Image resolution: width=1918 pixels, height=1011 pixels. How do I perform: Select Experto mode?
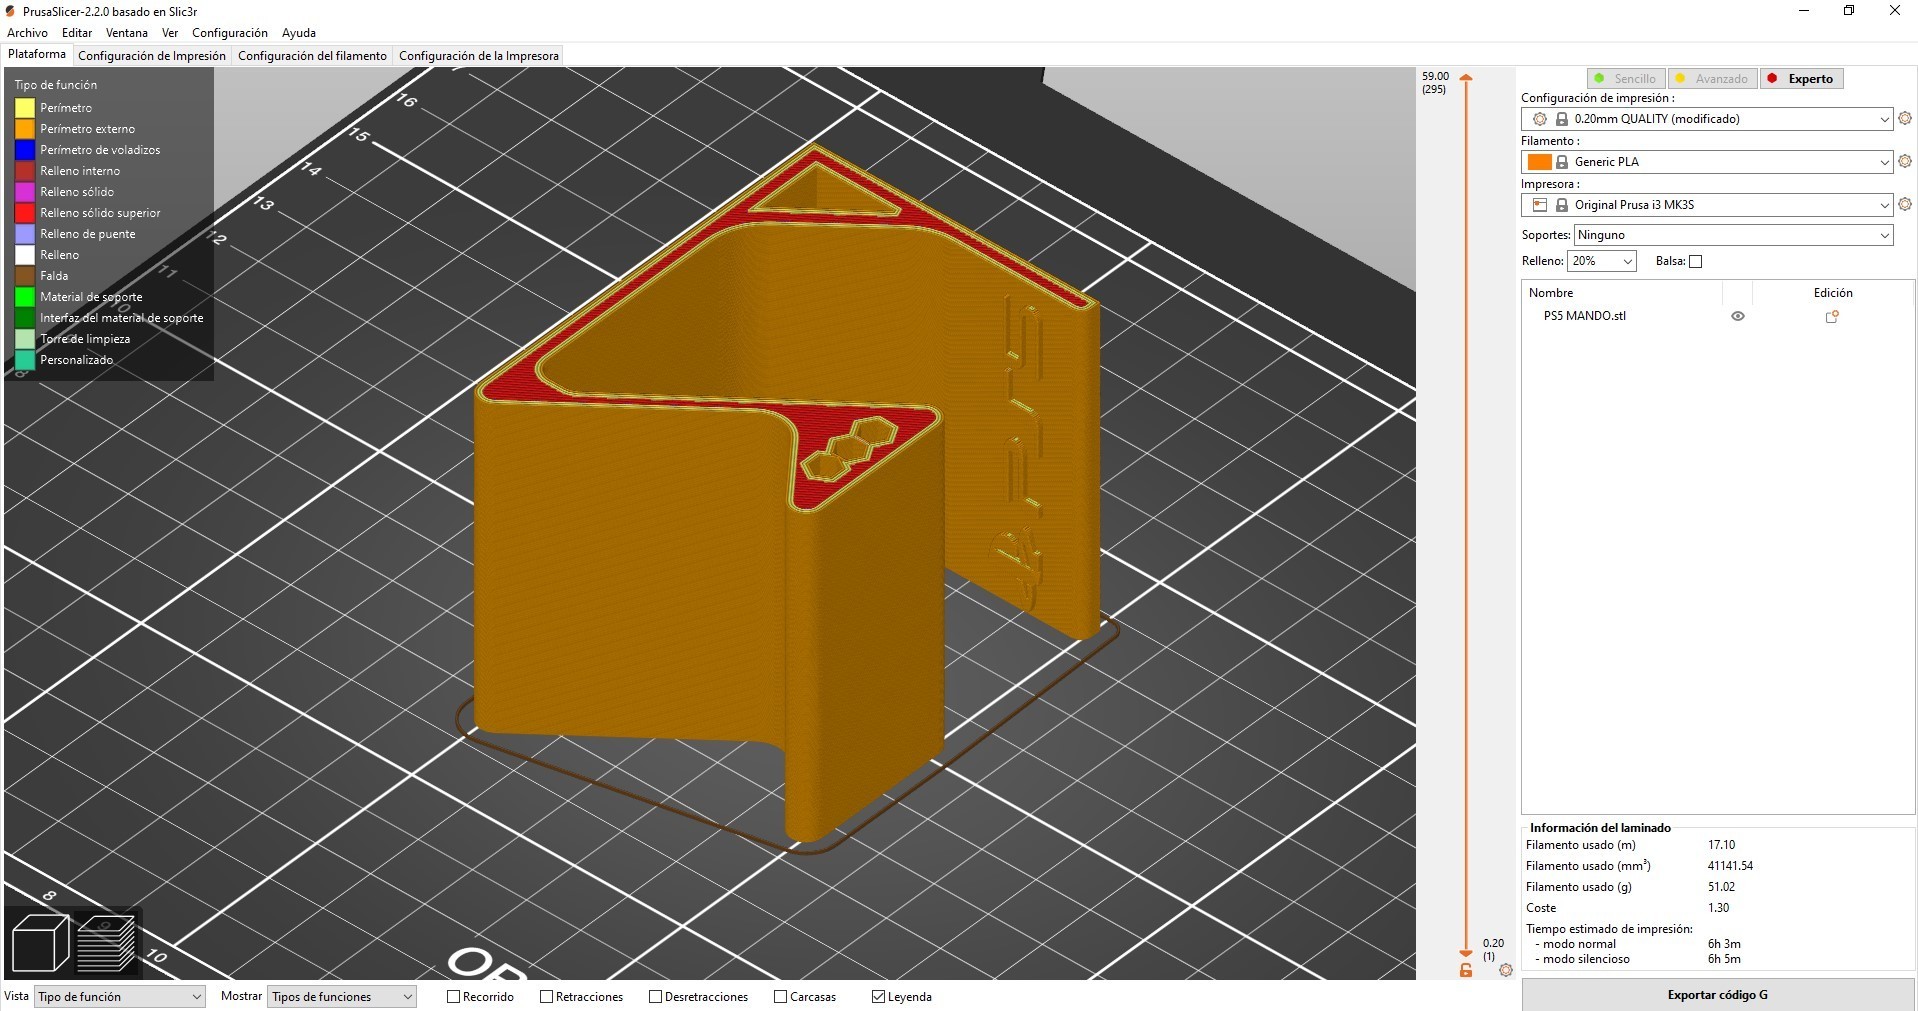tap(1801, 78)
